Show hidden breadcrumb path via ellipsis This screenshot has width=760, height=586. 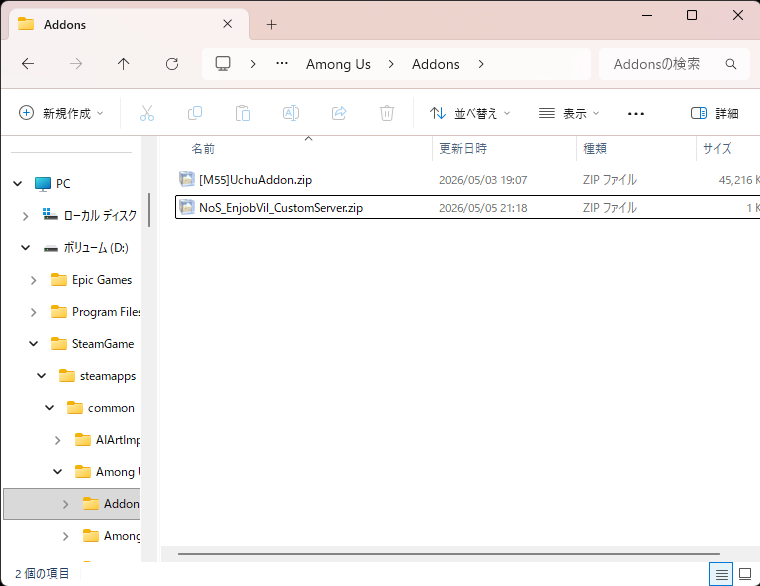pos(282,63)
